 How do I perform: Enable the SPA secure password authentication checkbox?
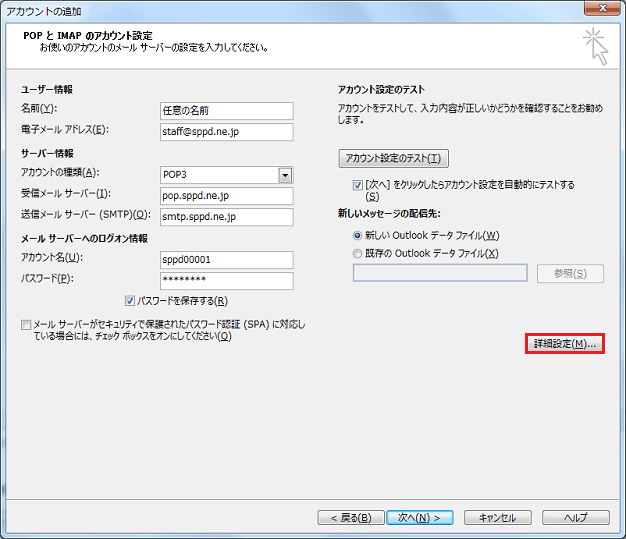(x=26, y=325)
